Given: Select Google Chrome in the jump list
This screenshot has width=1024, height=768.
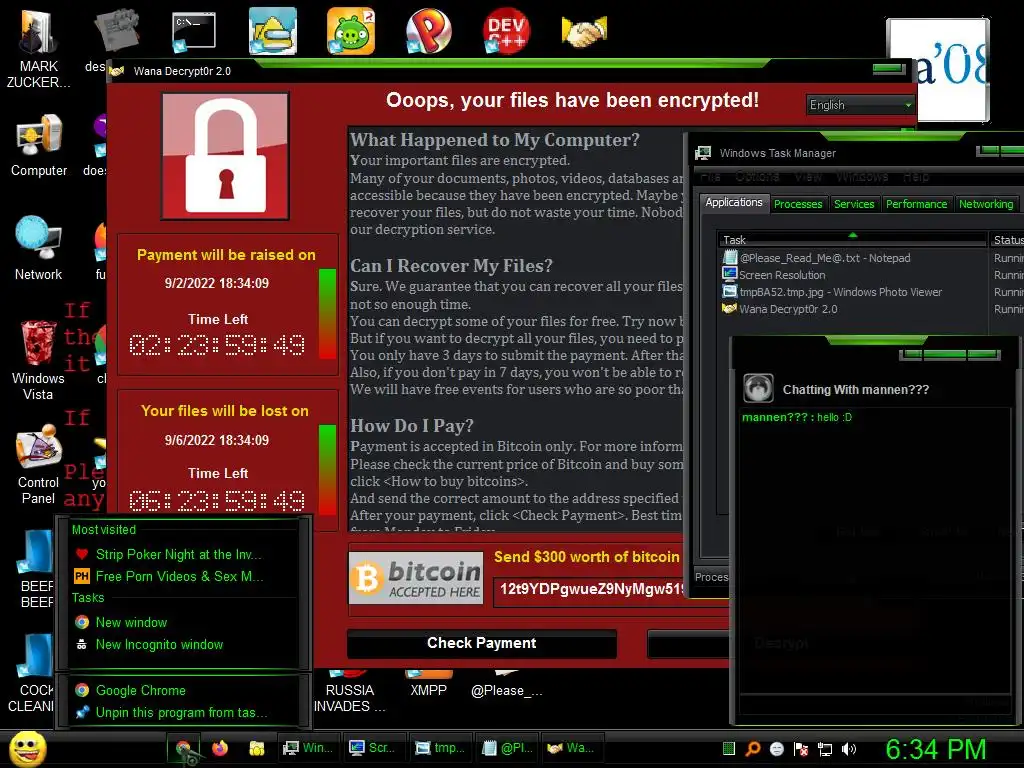Looking at the screenshot, I should (x=185, y=690).
